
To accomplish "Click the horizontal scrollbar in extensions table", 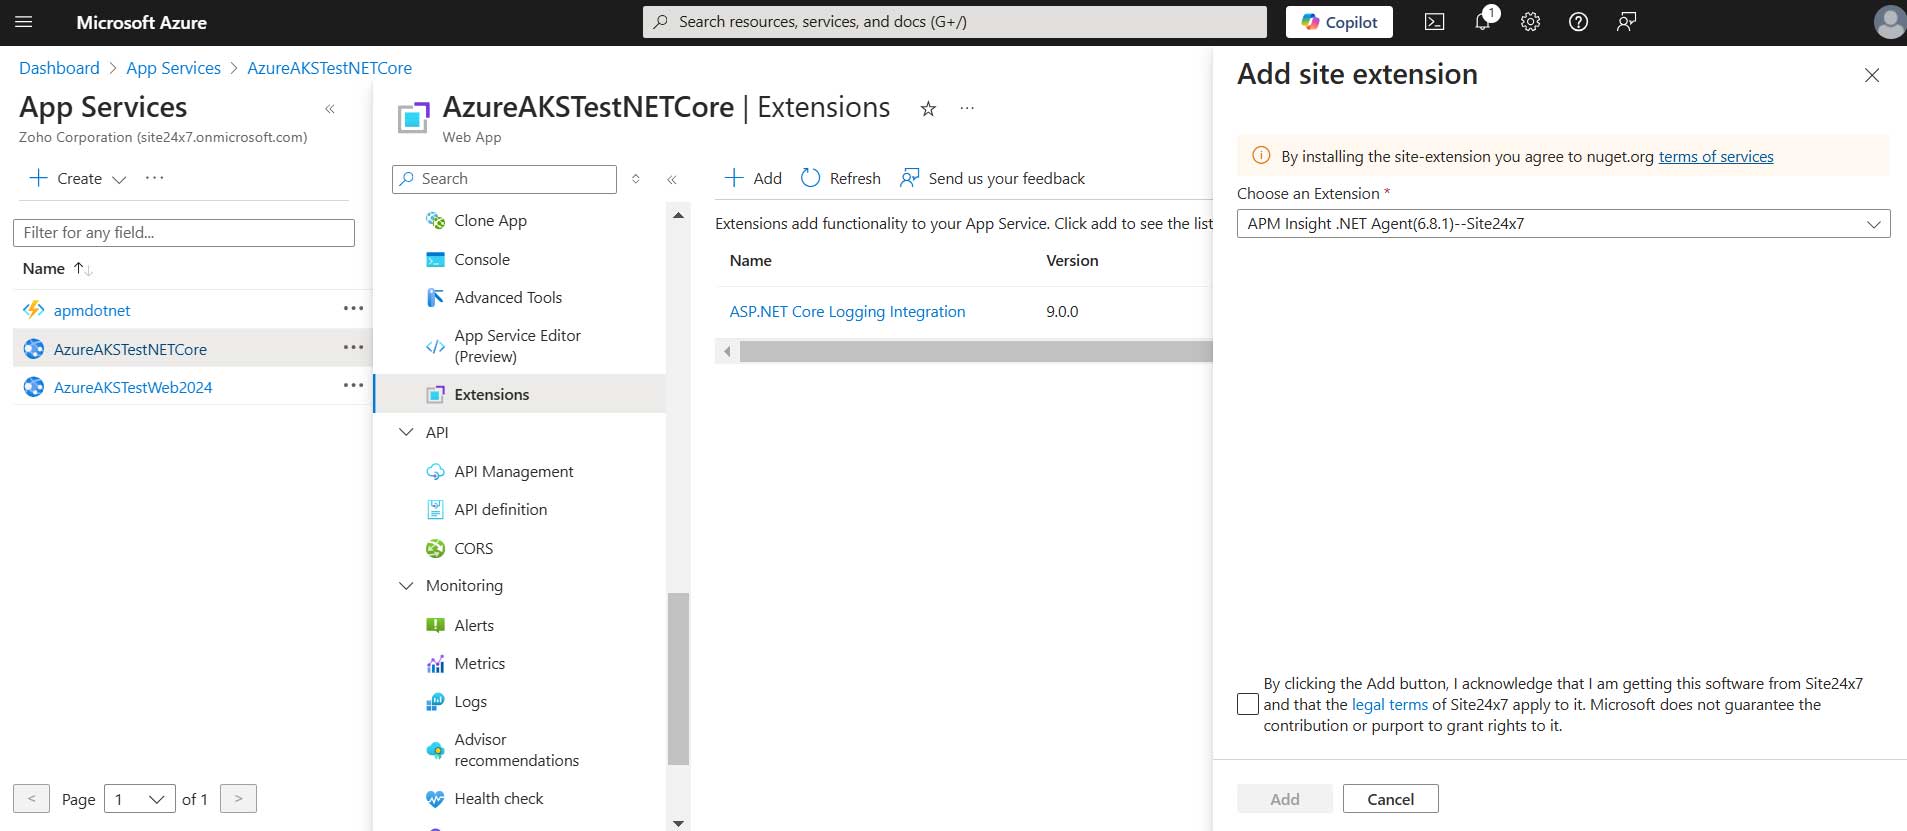I will coord(974,351).
